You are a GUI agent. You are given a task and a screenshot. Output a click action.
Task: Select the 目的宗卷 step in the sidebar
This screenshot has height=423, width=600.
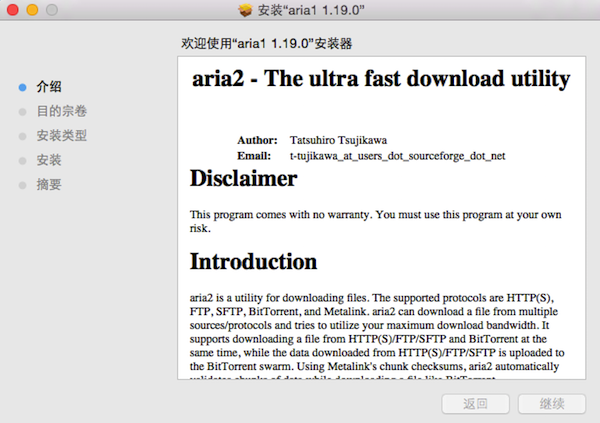point(62,111)
